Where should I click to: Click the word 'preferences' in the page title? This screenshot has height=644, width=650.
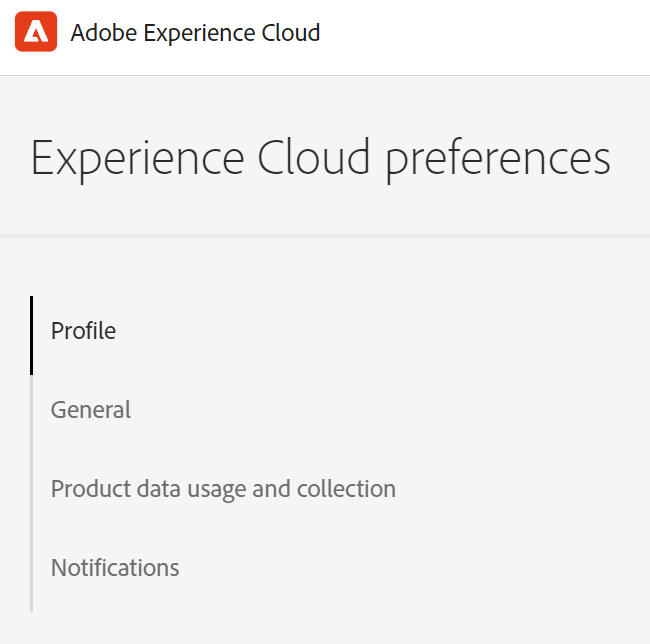click(x=497, y=159)
